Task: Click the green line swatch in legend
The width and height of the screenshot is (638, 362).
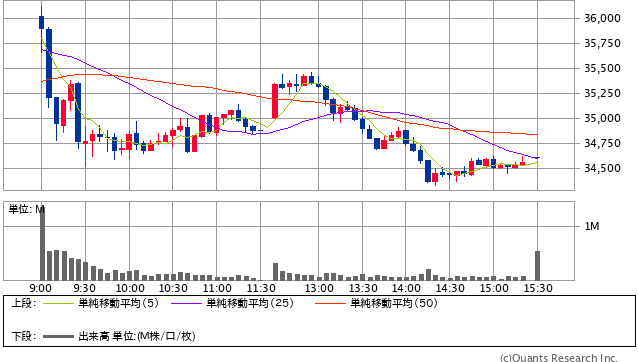Action: point(58,303)
